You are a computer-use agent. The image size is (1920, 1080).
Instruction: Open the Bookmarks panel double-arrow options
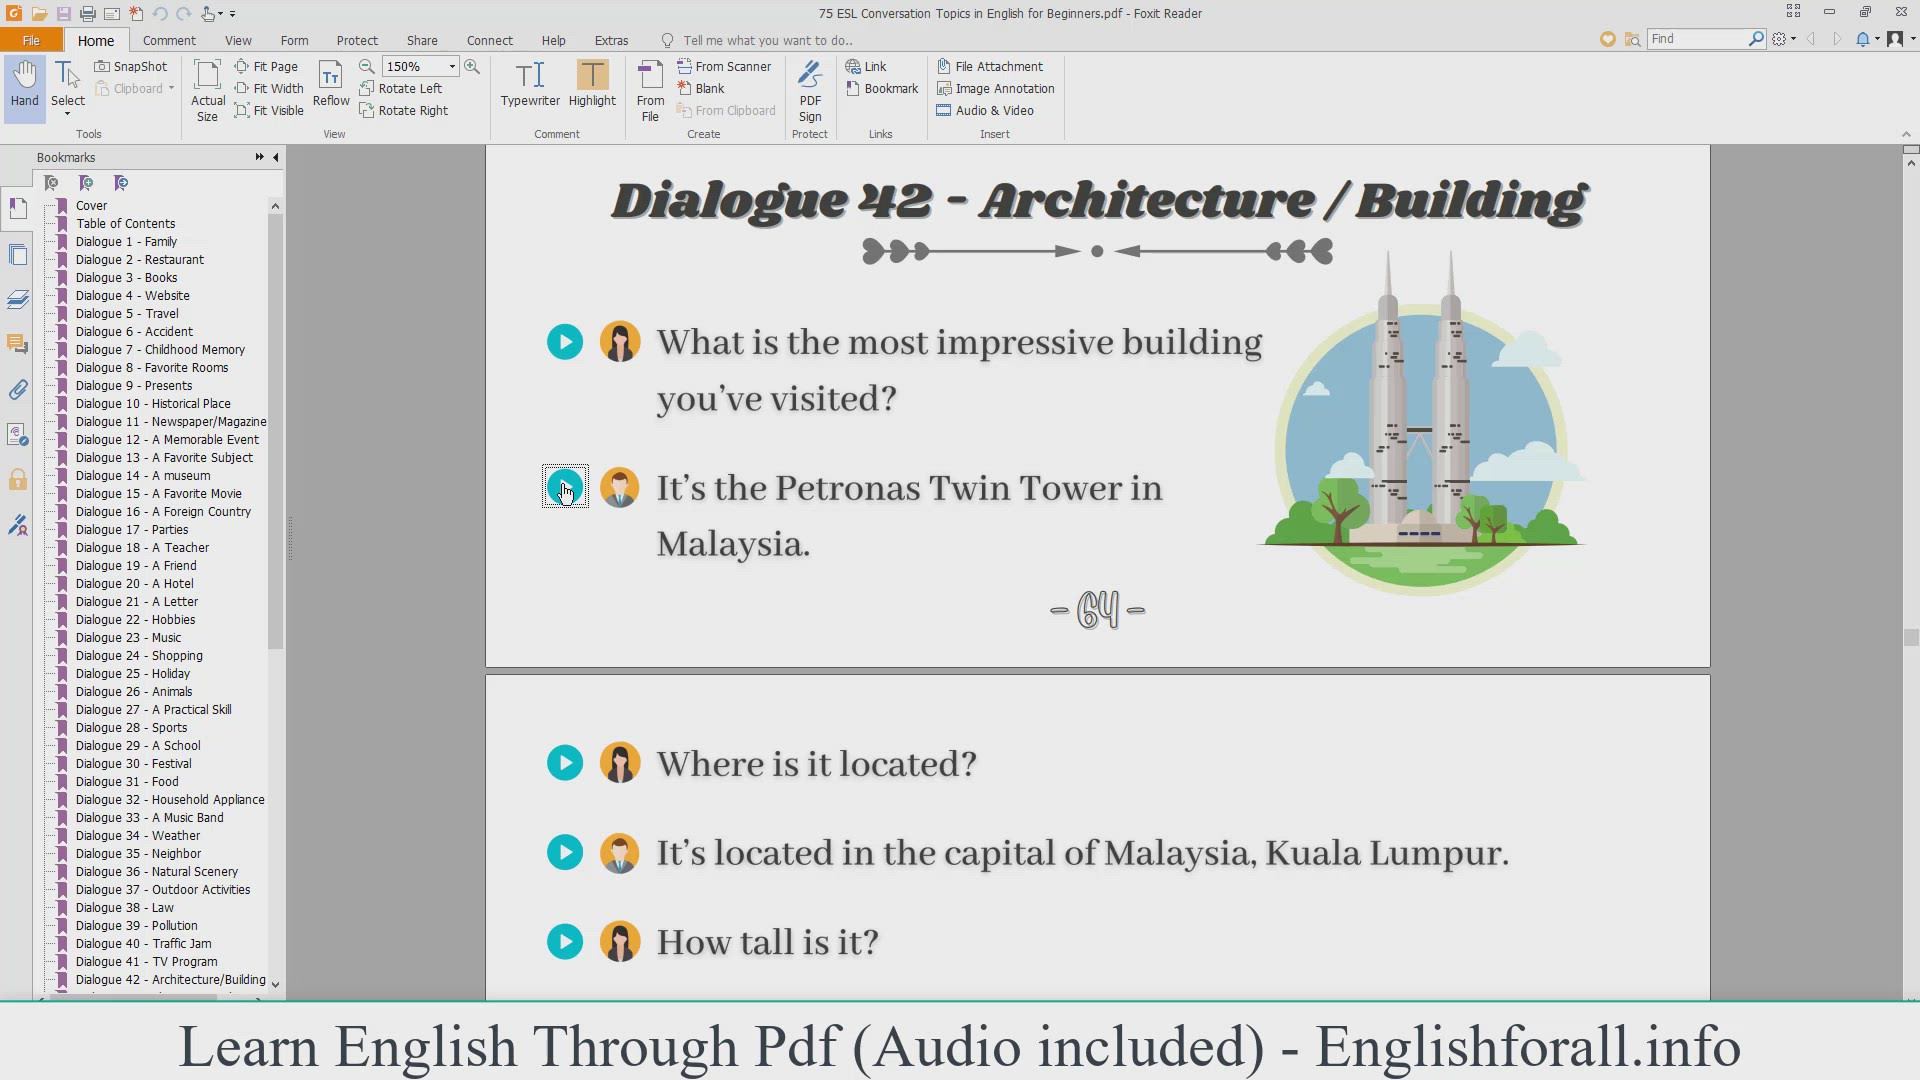(259, 157)
